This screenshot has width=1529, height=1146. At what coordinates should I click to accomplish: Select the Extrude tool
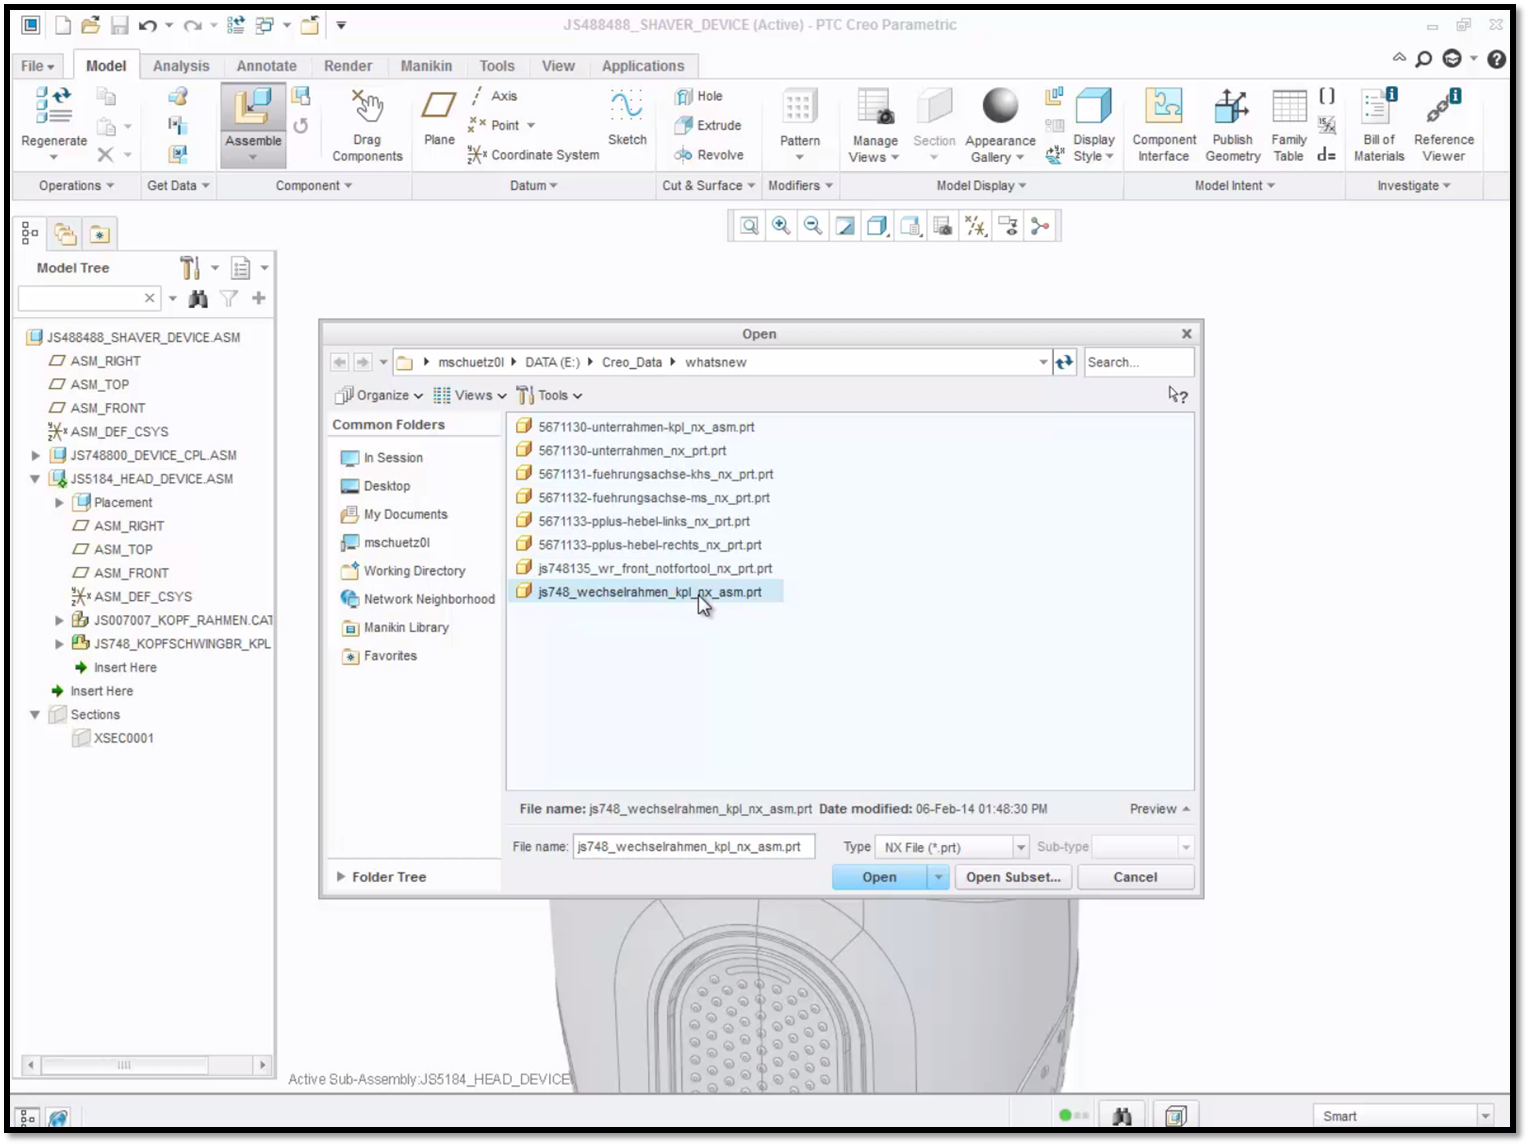tap(708, 125)
